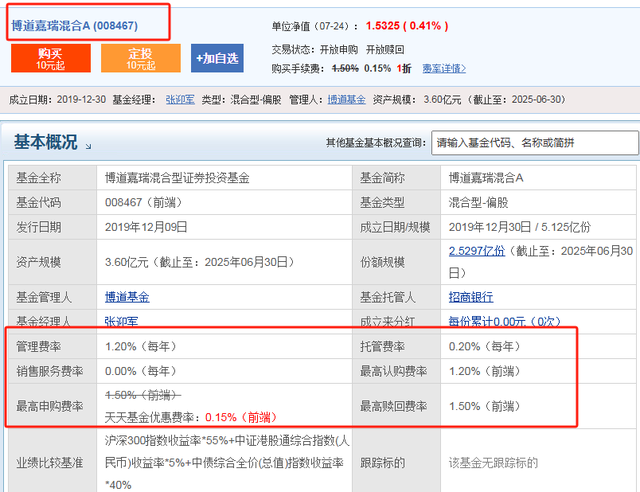Select the 1.50%（前端）redemption fee cell
Image resolution: width=640 pixels, height=492 pixels.
538,406
